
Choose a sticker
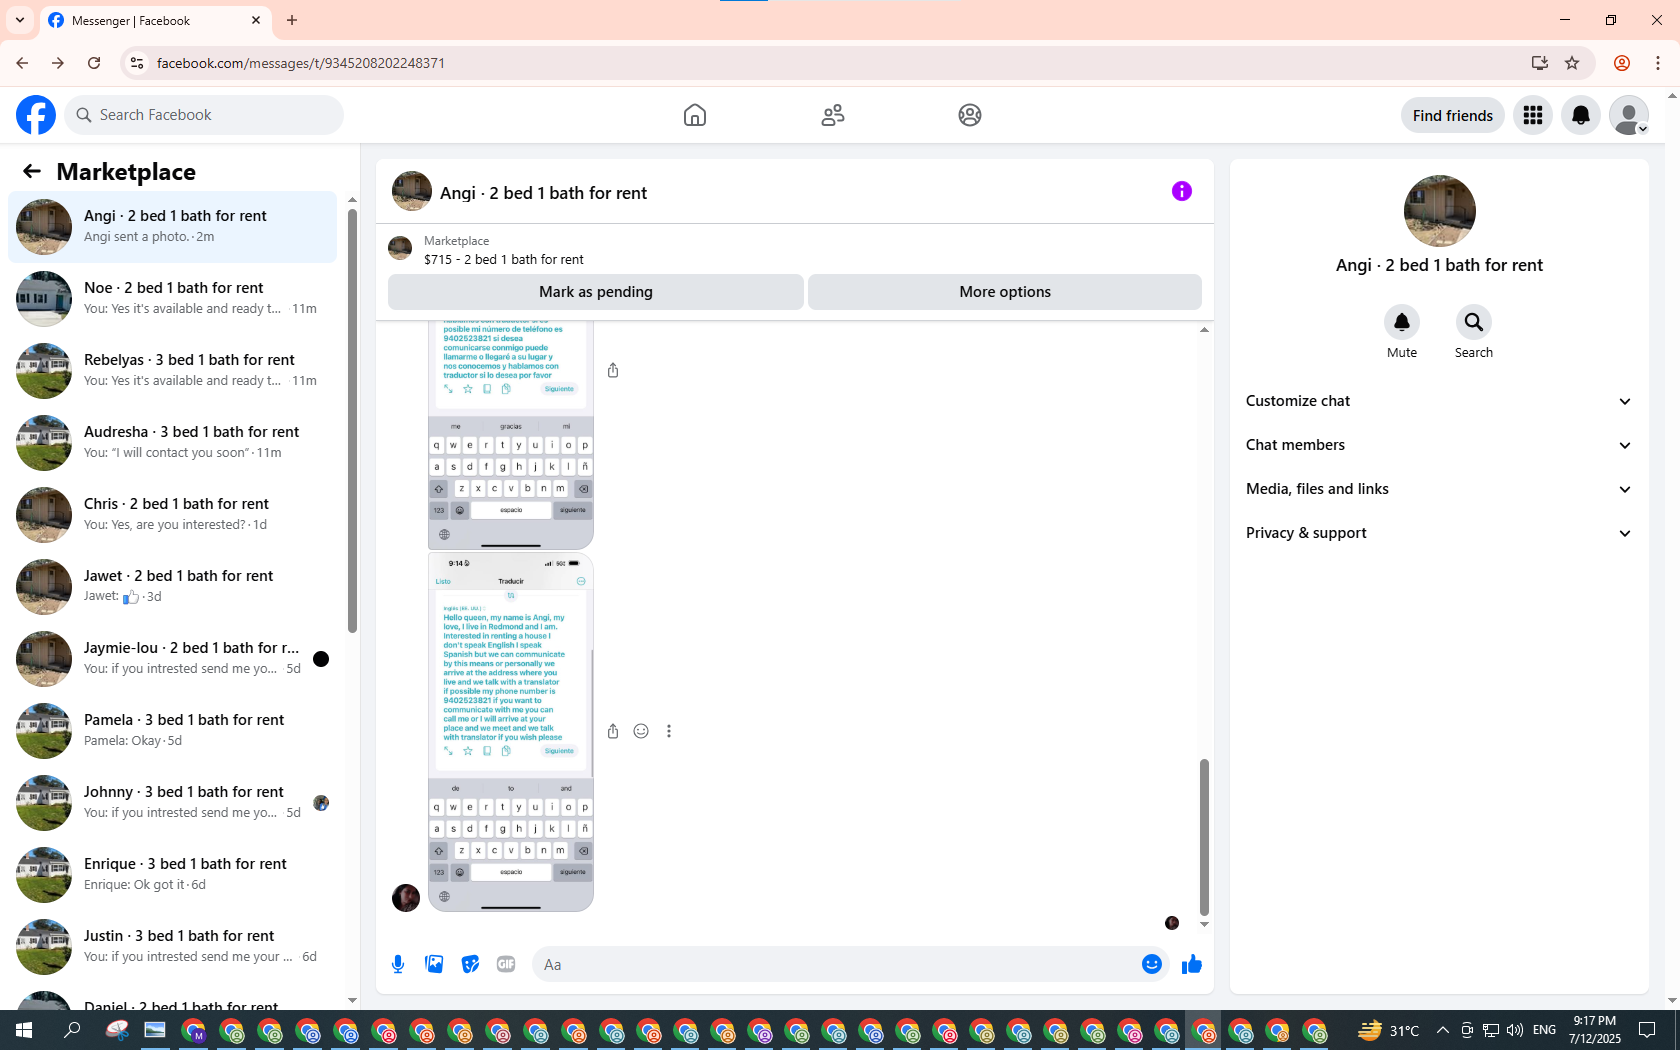470,964
